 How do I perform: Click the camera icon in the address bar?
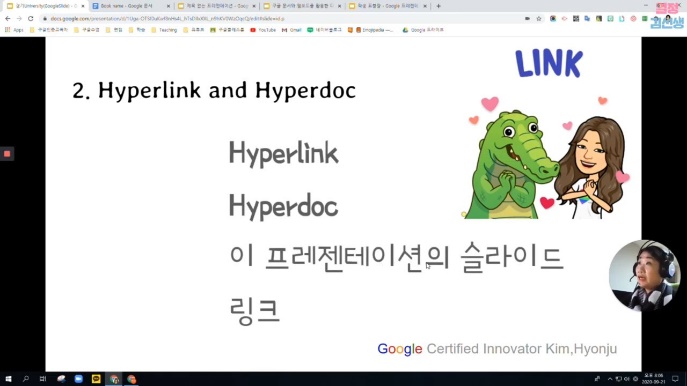pos(527,19)
